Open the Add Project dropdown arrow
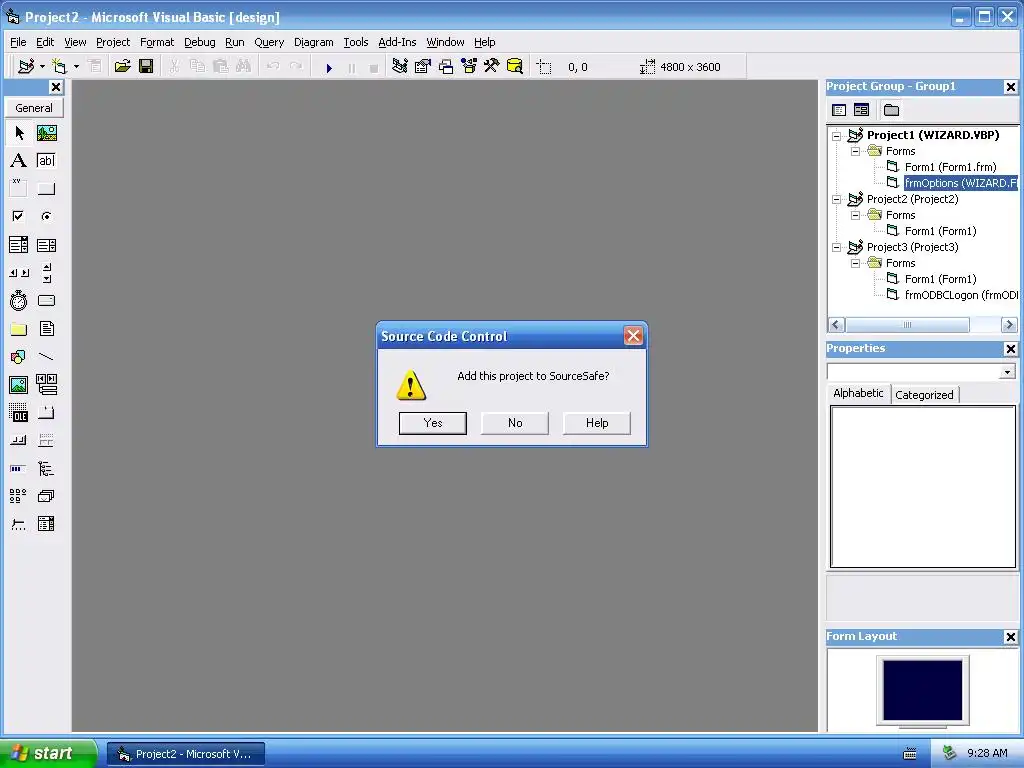This screenshot has width=1024, height=768. pyautogui.click(x=42, y=67)
